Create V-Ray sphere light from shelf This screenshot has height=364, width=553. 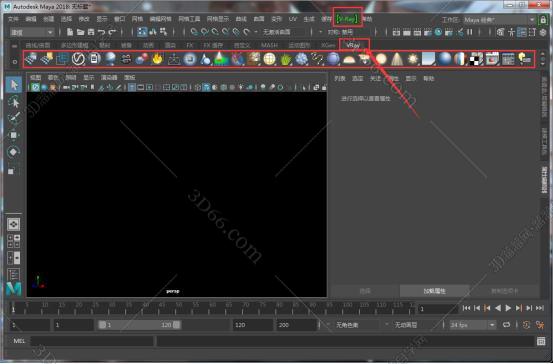tap(381, 59)
